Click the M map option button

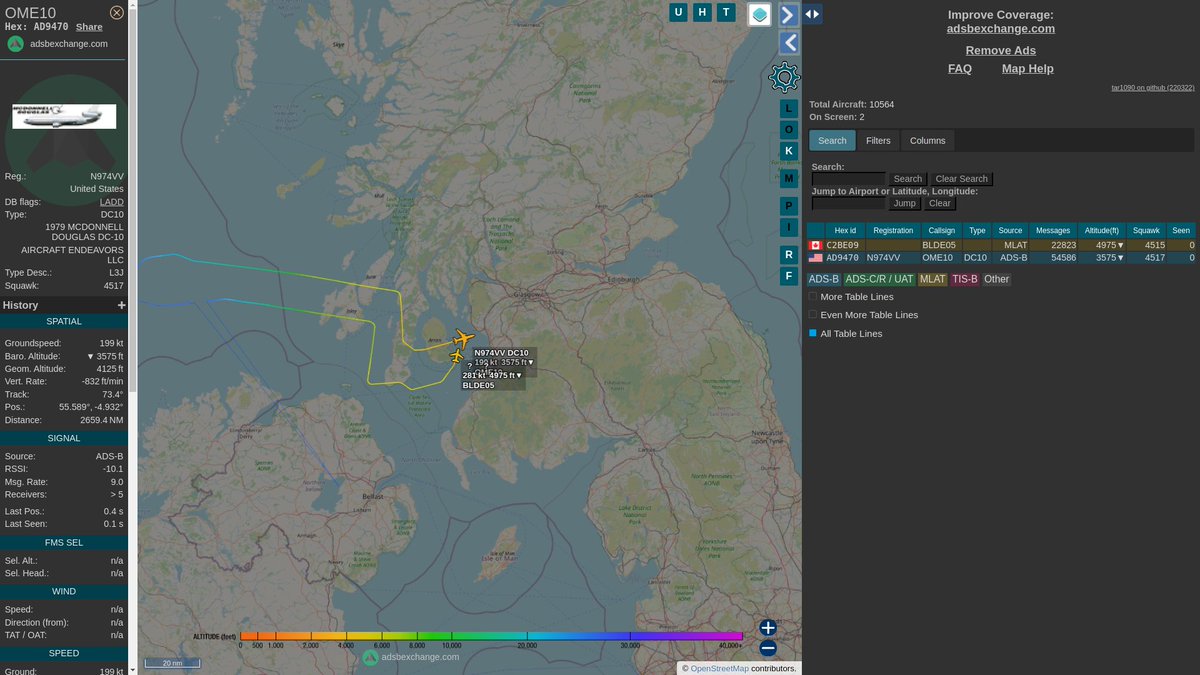[789, 178]
